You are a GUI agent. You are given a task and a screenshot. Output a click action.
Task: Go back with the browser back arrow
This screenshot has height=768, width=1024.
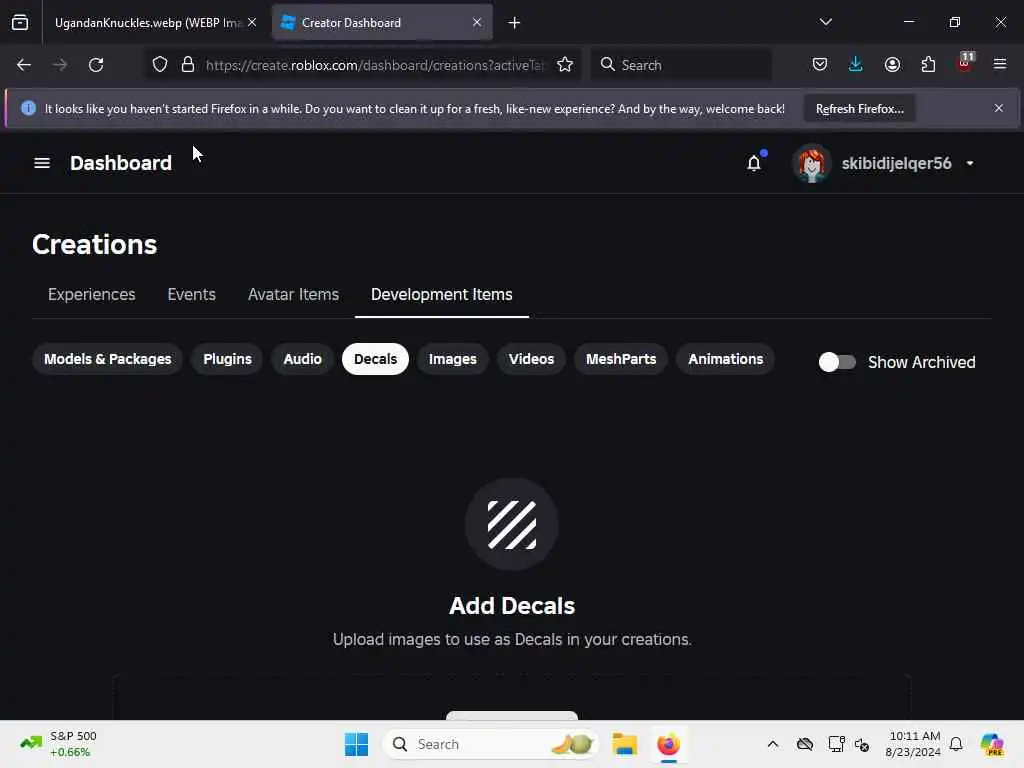point(24,65)
